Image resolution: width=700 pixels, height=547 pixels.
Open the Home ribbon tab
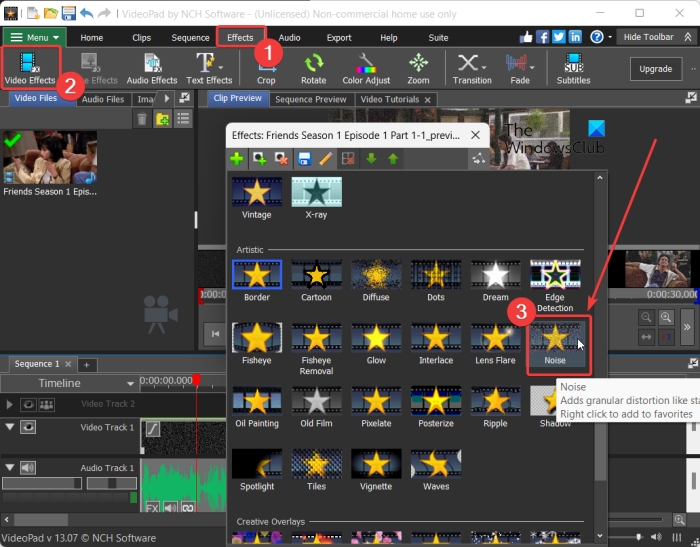pyautogui.click(x=92, y=38)
